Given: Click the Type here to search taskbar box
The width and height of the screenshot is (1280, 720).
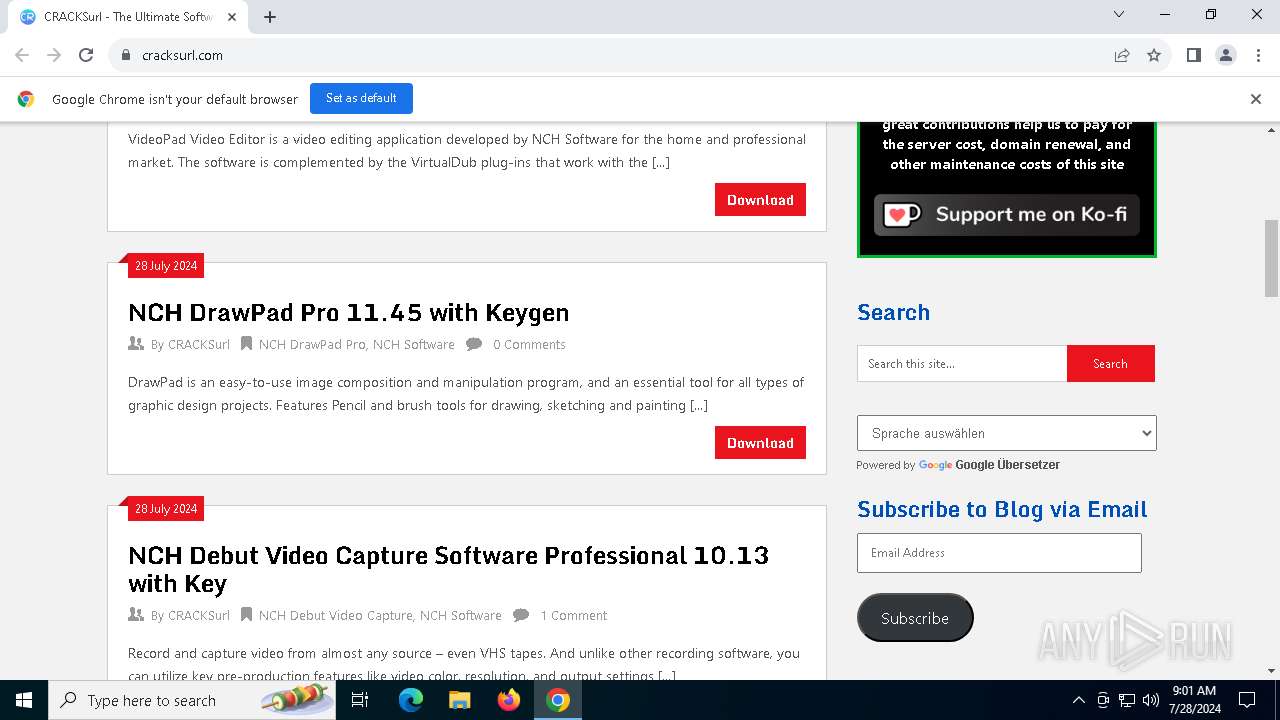Looking at the screenshot, I should (192, 700).
